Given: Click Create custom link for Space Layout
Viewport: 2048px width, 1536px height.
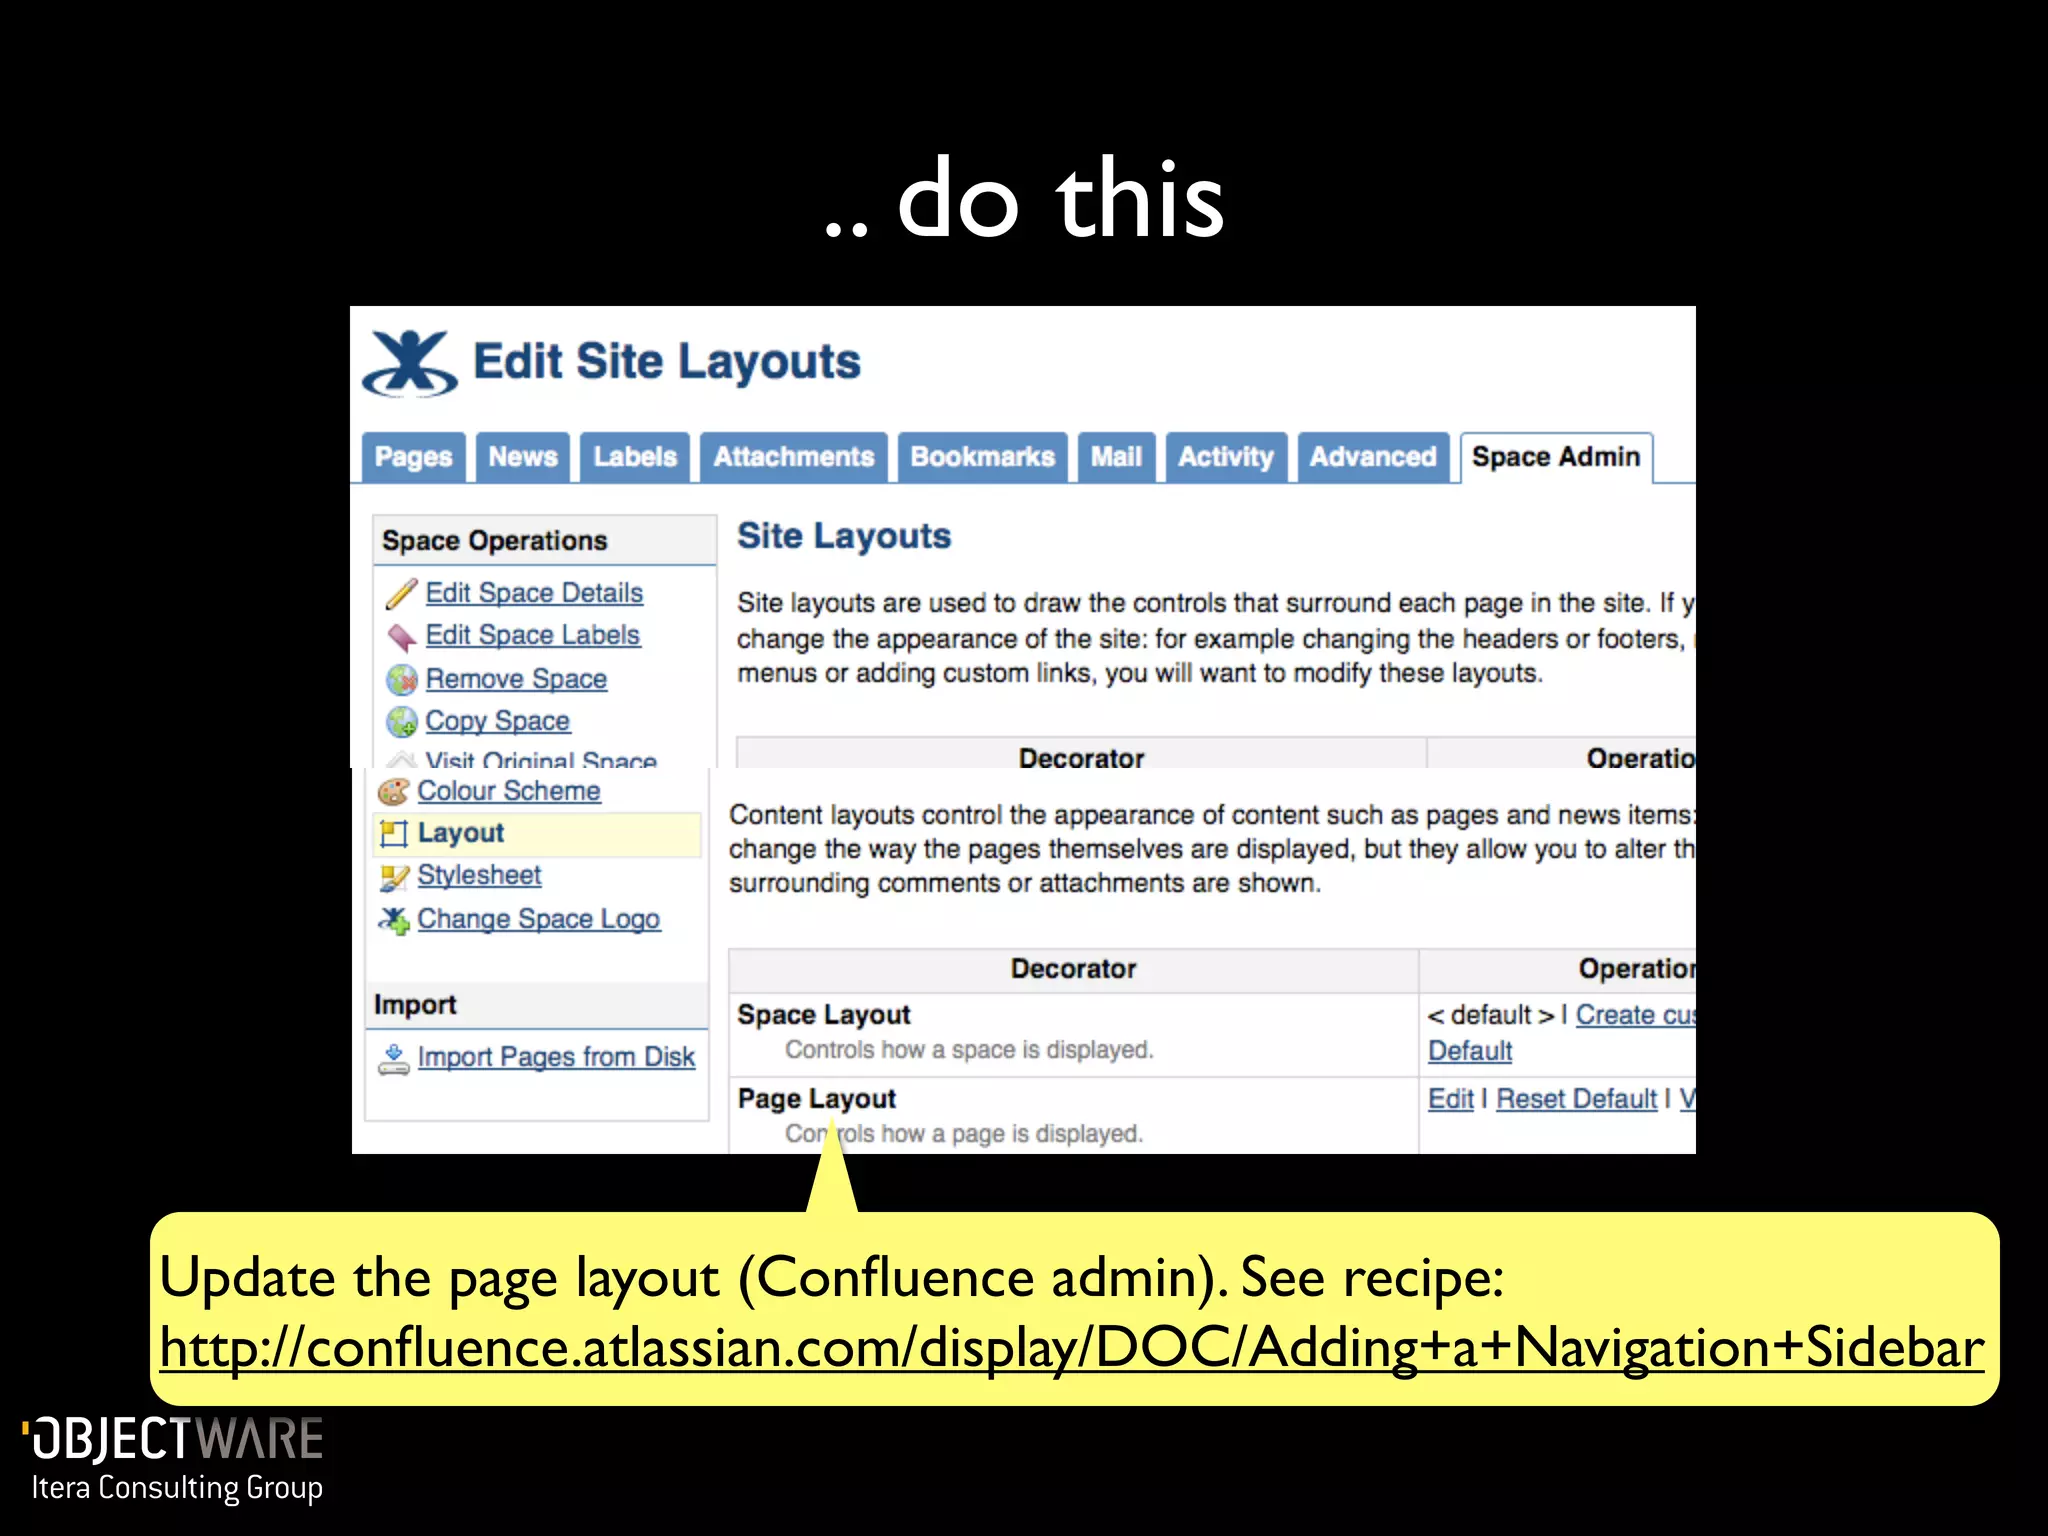Looking at the screenshot, I should point(1635,1015).
